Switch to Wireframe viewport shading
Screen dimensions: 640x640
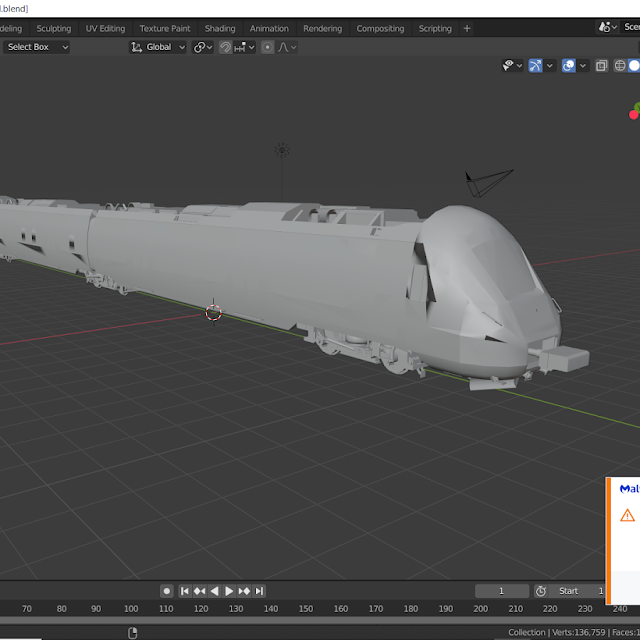620,66
